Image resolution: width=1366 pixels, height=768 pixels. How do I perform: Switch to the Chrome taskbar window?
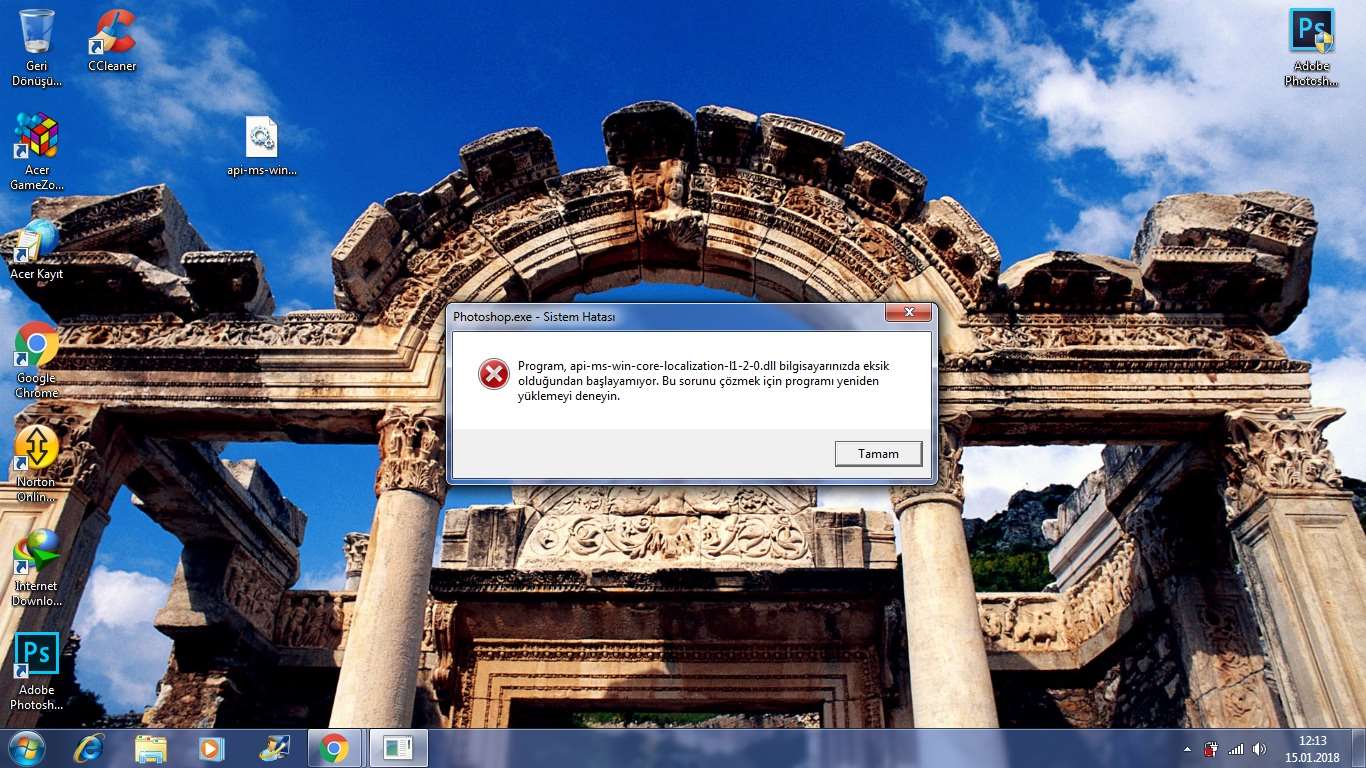coord(334,748)
